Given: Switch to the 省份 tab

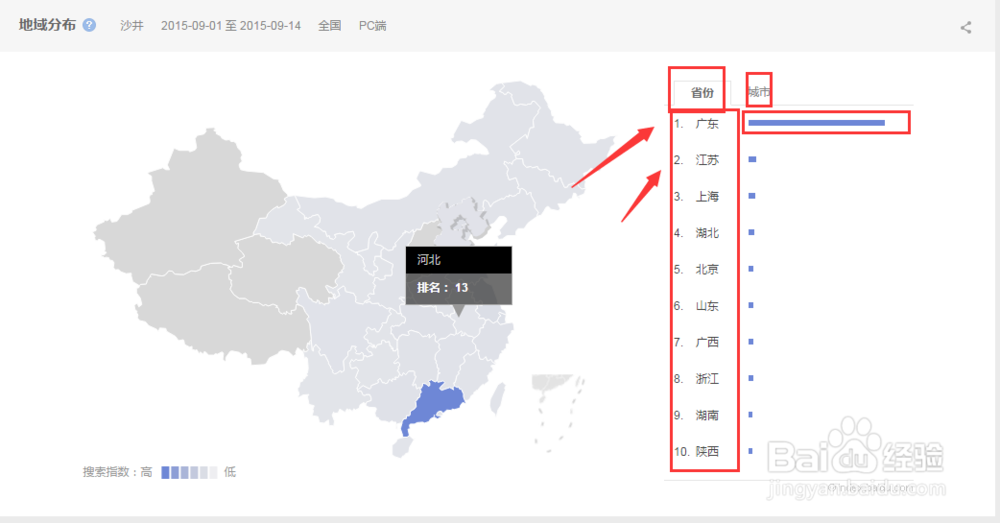Looking at the screenshot, I should point(702,92).
